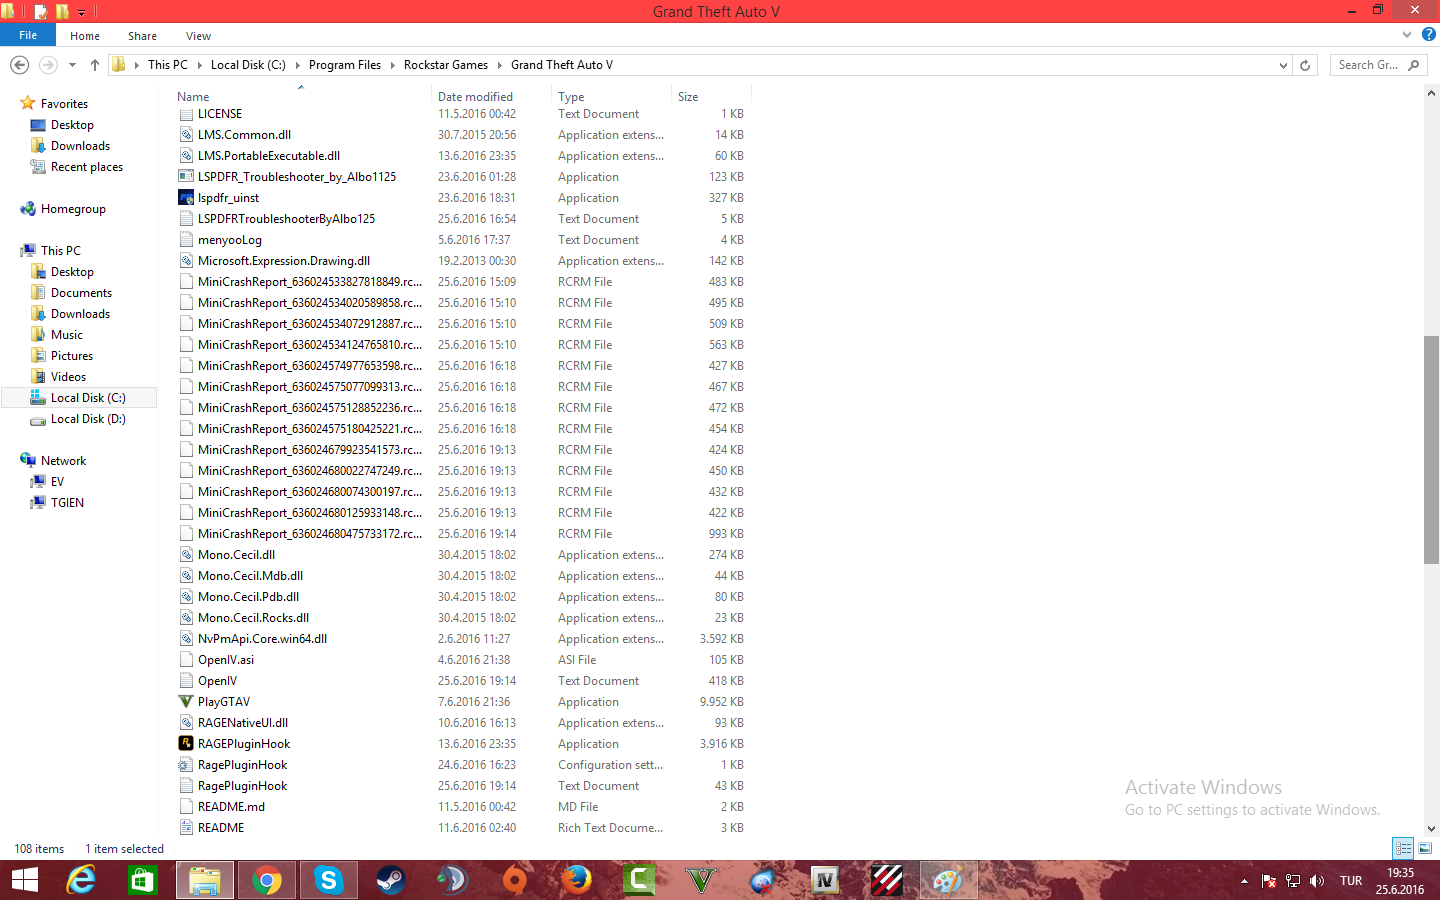Screen dimensions: 1440x900
Task: Click the Favorites star icon
Action: coord(28,104)
